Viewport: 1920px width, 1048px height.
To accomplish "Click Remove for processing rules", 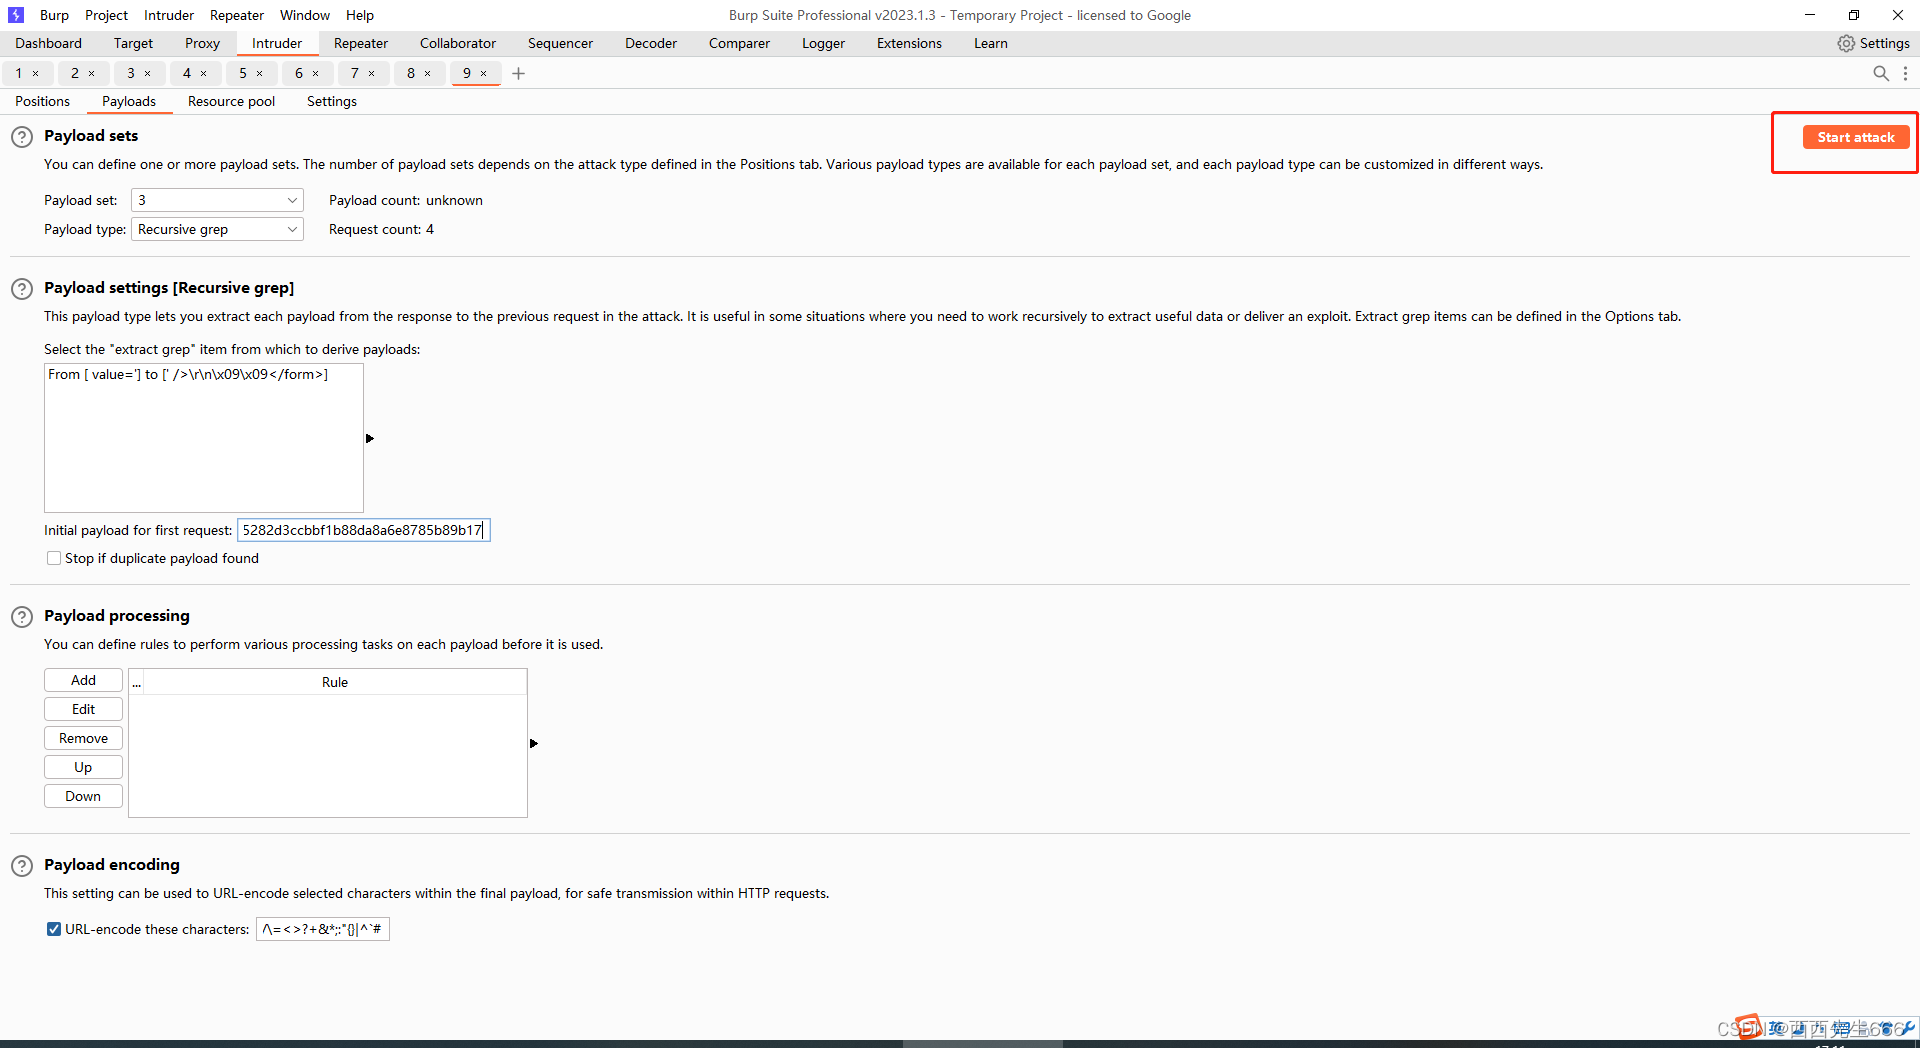I will pos(83,738).
